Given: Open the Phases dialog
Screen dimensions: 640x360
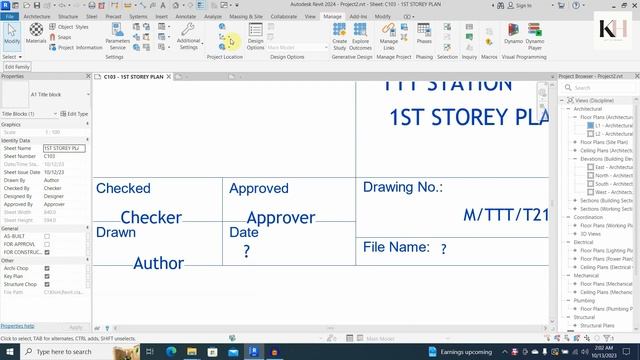Looking at the screenshot, I should click(x=424, y=33).
